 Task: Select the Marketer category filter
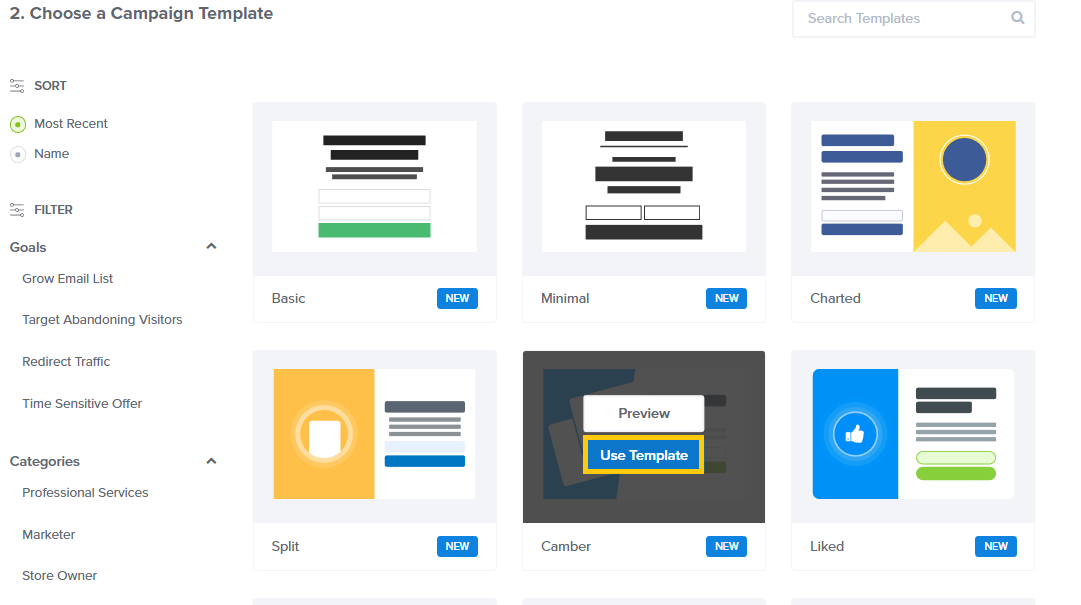[48, 534]
